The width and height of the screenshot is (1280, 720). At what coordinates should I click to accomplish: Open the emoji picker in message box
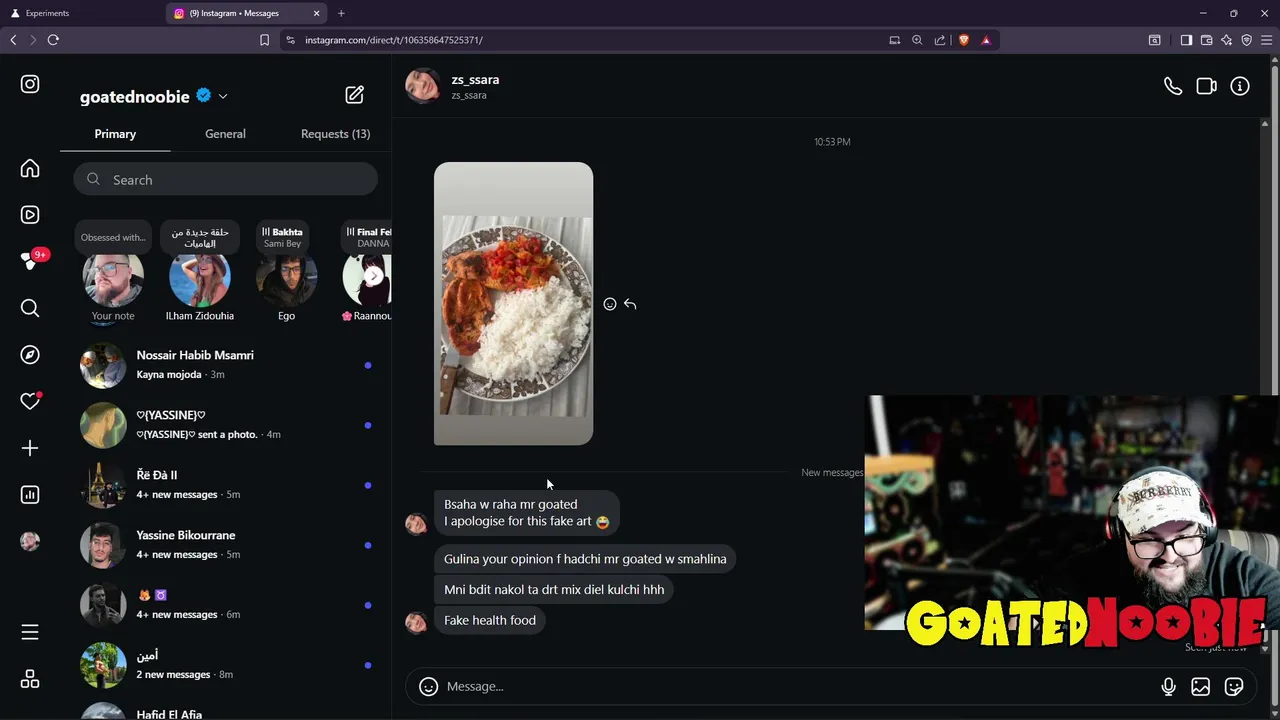point(428,686)
